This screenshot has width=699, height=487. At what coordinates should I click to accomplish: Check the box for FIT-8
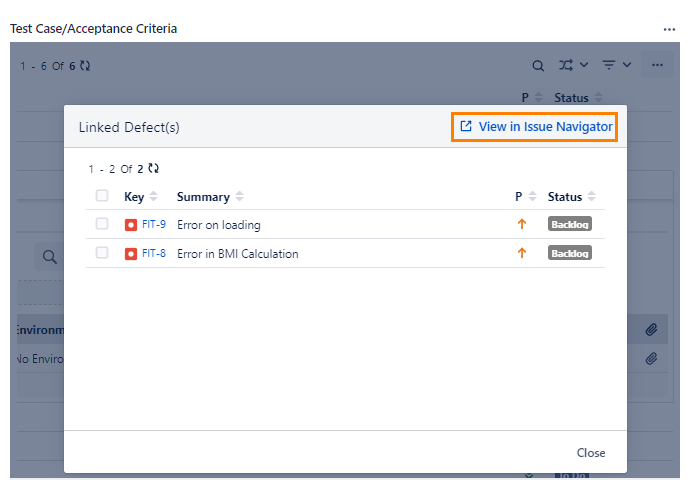[102, 252]
